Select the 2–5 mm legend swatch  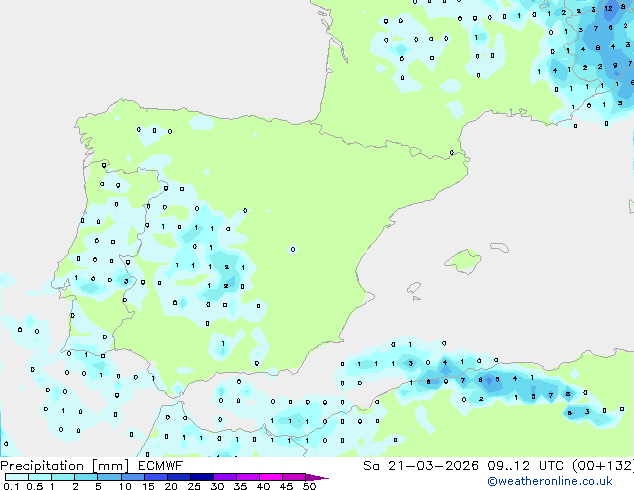pyautogui.click(x=86, y=477)
